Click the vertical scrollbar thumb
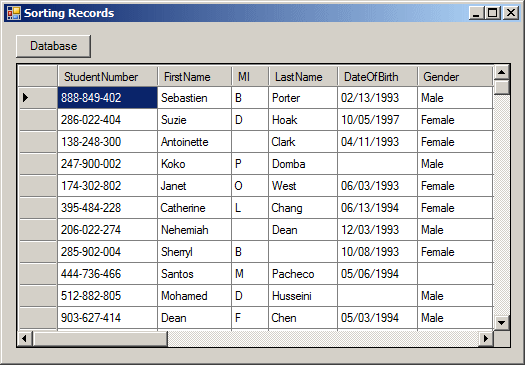525x365 pixels. (x=502, y=87)
